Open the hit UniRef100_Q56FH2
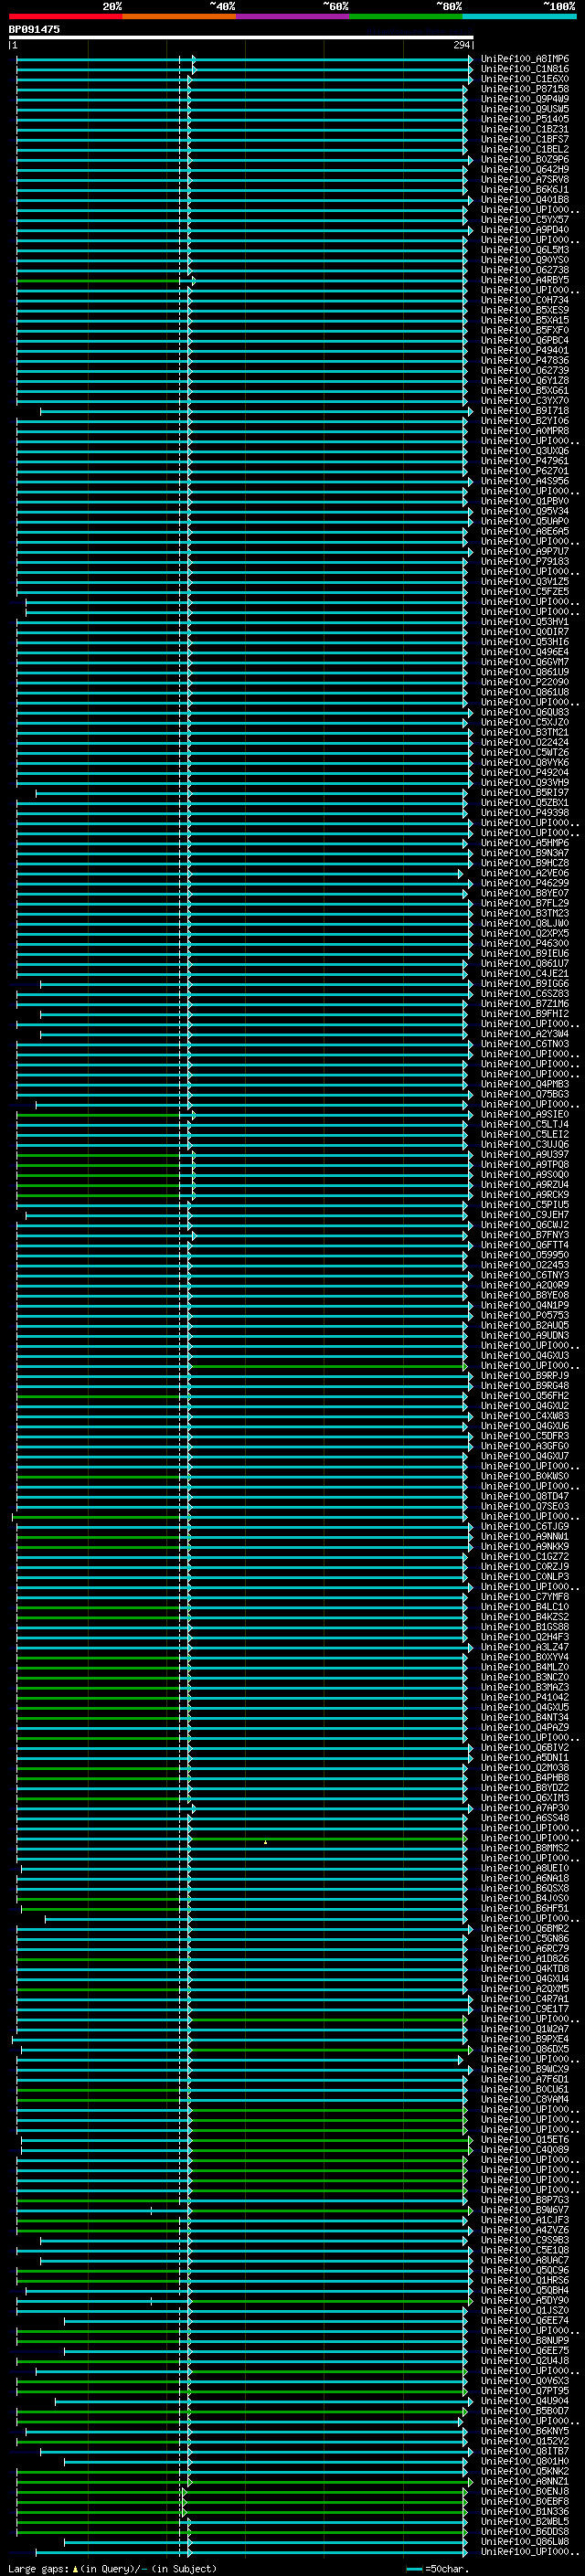 pos(525,1396)
